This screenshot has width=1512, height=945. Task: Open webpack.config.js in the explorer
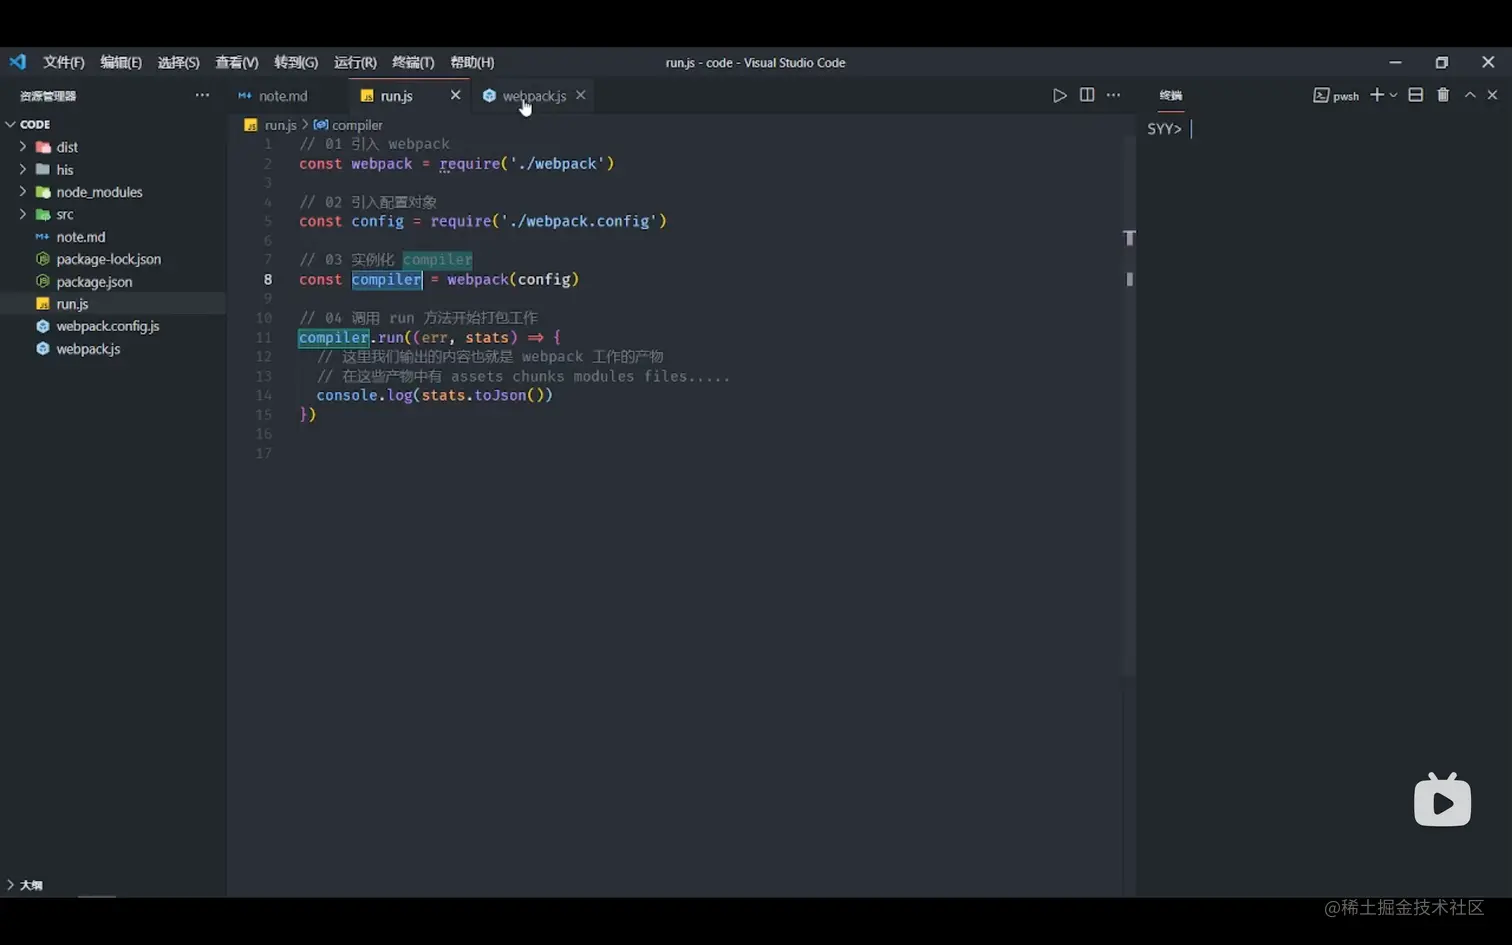pyautogui.click(x=114, y=326)
